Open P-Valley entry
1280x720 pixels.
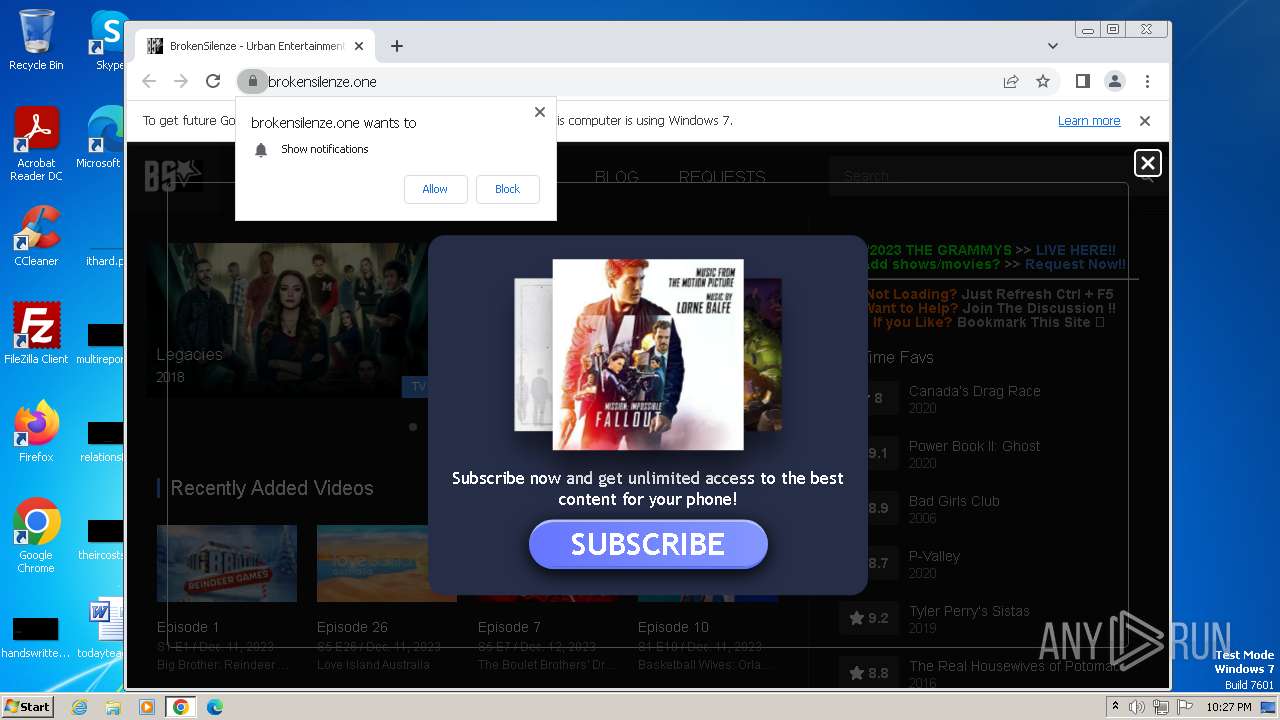click(934, 556)
